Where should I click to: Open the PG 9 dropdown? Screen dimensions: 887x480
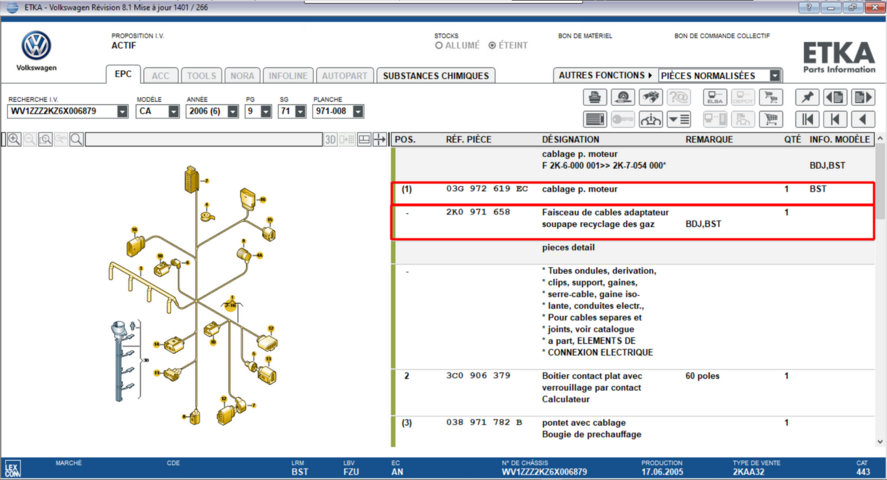tap(266, 111)
